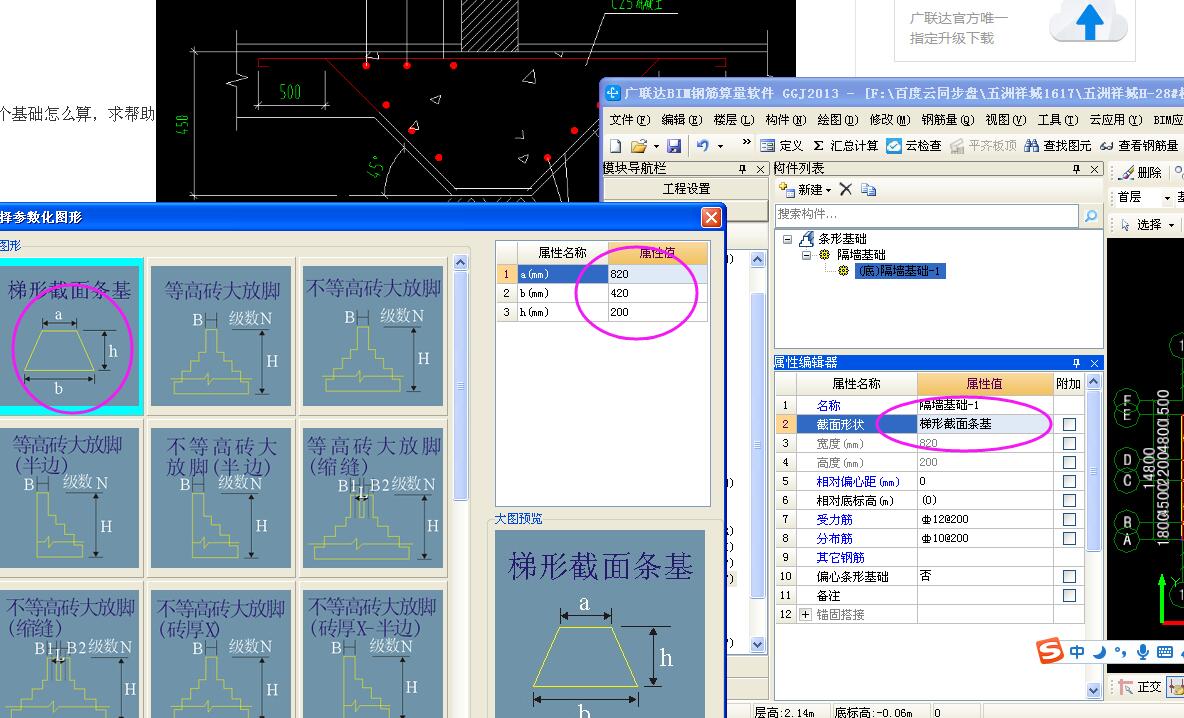Click the 受力筋 property label link

tap(834, 519)
